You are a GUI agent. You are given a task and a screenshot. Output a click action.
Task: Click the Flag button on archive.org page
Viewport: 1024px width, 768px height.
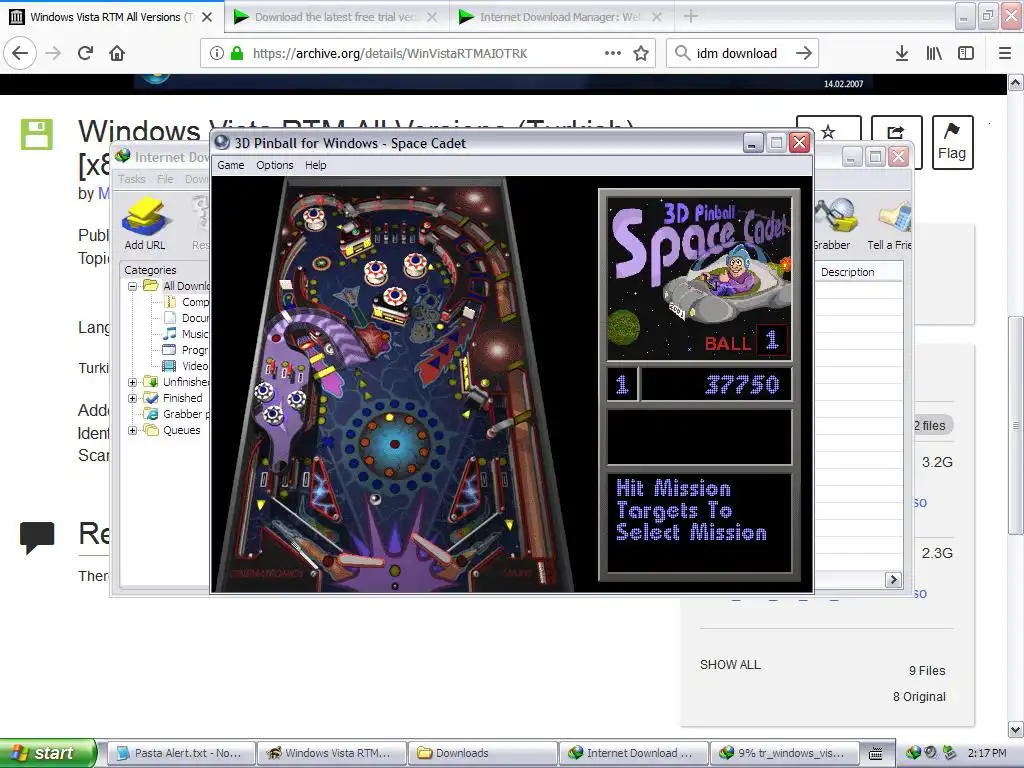tap(952, 142)
